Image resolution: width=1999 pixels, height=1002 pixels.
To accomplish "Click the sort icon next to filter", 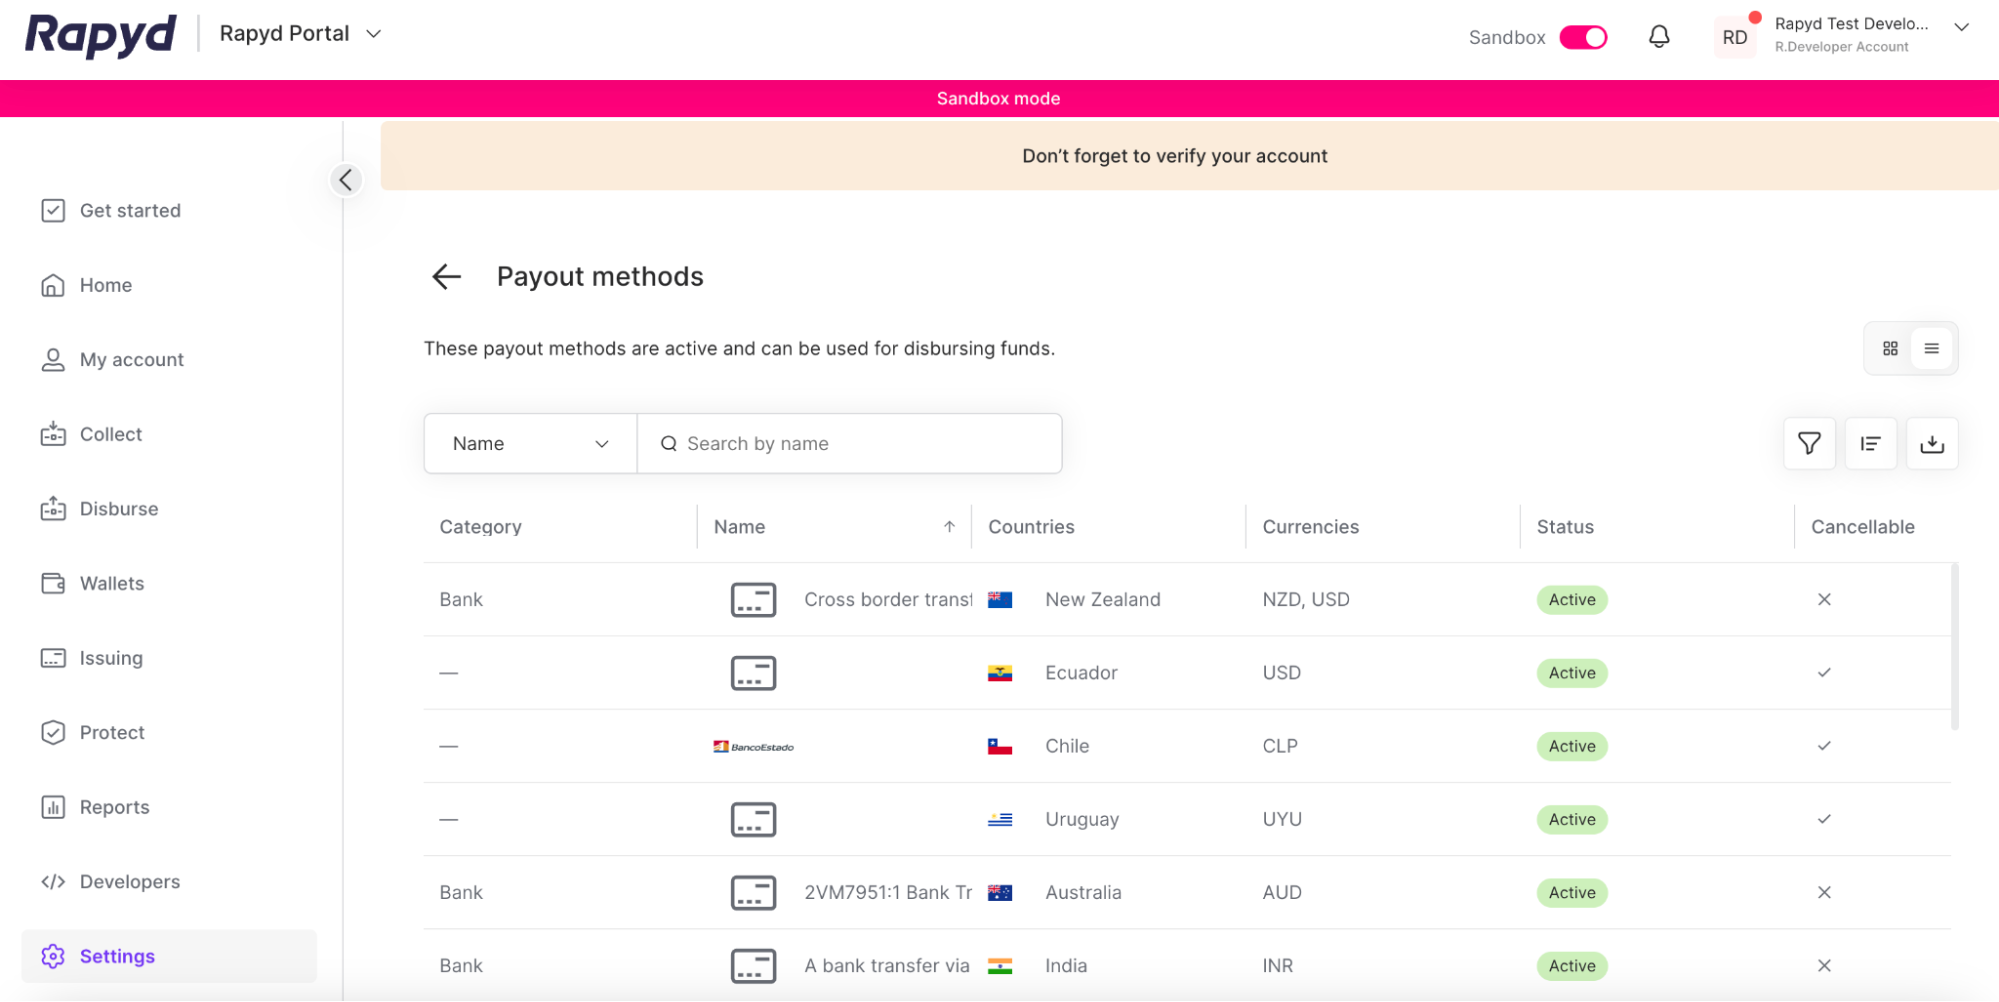I will point(1870,443).
